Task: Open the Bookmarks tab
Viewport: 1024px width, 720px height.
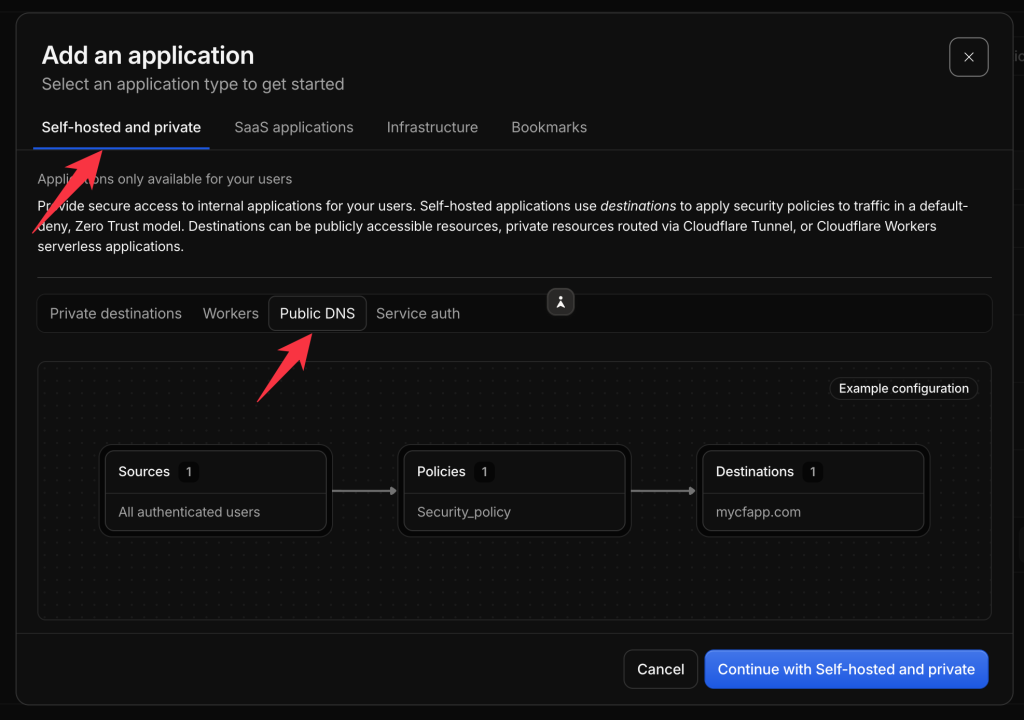Action: click(x=549, y=127)
